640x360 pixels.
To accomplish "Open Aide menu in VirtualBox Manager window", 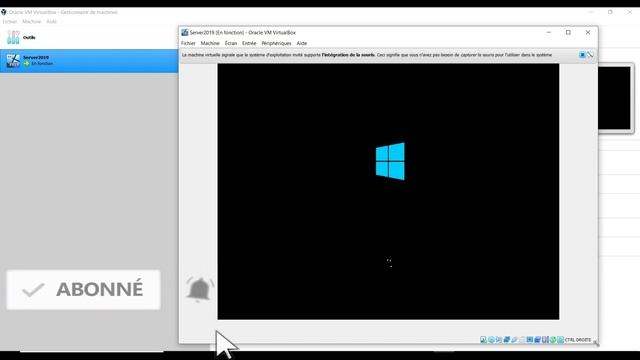I will point(51,22).
